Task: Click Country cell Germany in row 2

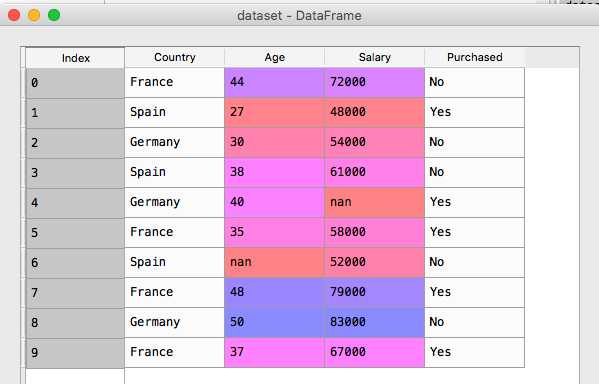Action: 175,142
